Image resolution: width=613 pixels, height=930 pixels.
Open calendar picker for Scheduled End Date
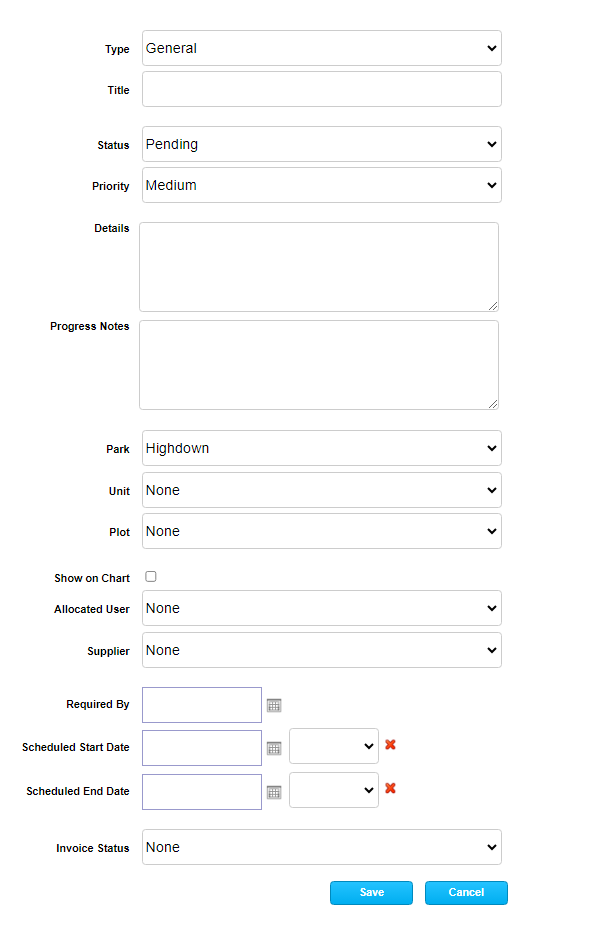pos(274,792)
